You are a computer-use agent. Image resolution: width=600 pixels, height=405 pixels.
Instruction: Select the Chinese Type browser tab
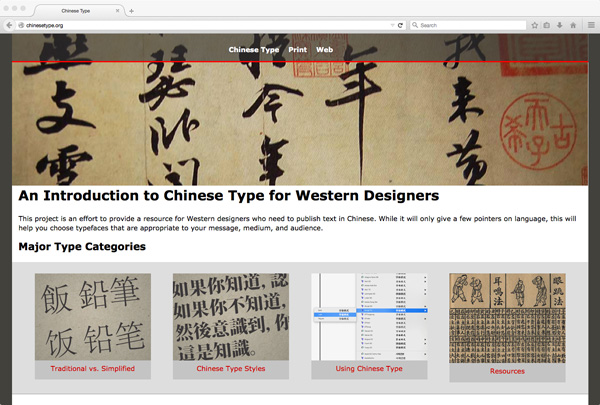pos(75,10)
